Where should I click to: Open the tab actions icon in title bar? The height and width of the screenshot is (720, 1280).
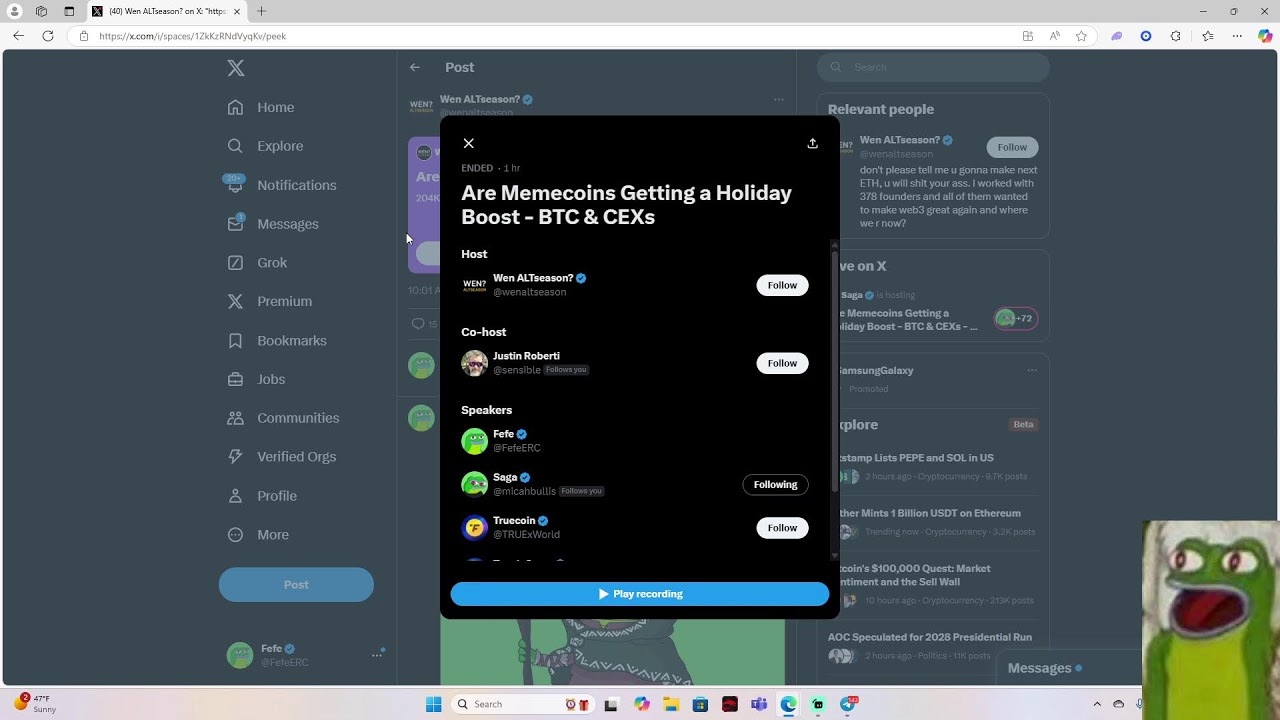[69, 11]
